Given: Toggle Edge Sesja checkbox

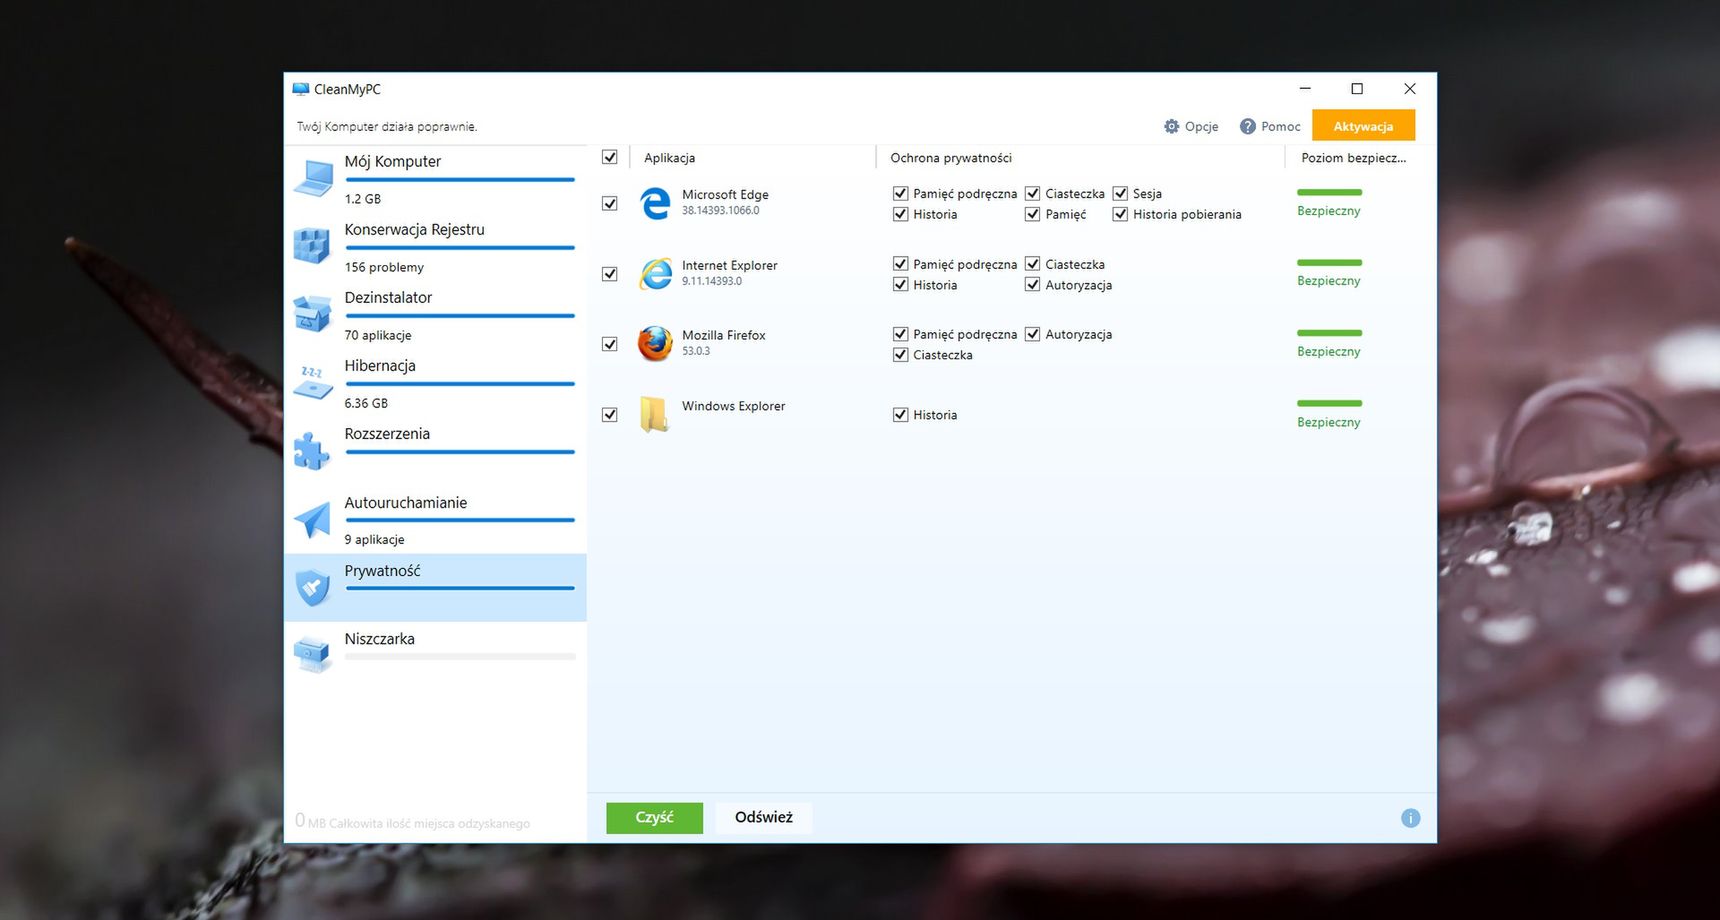Looking at the screenshot, I should [x=1121, y=193].
